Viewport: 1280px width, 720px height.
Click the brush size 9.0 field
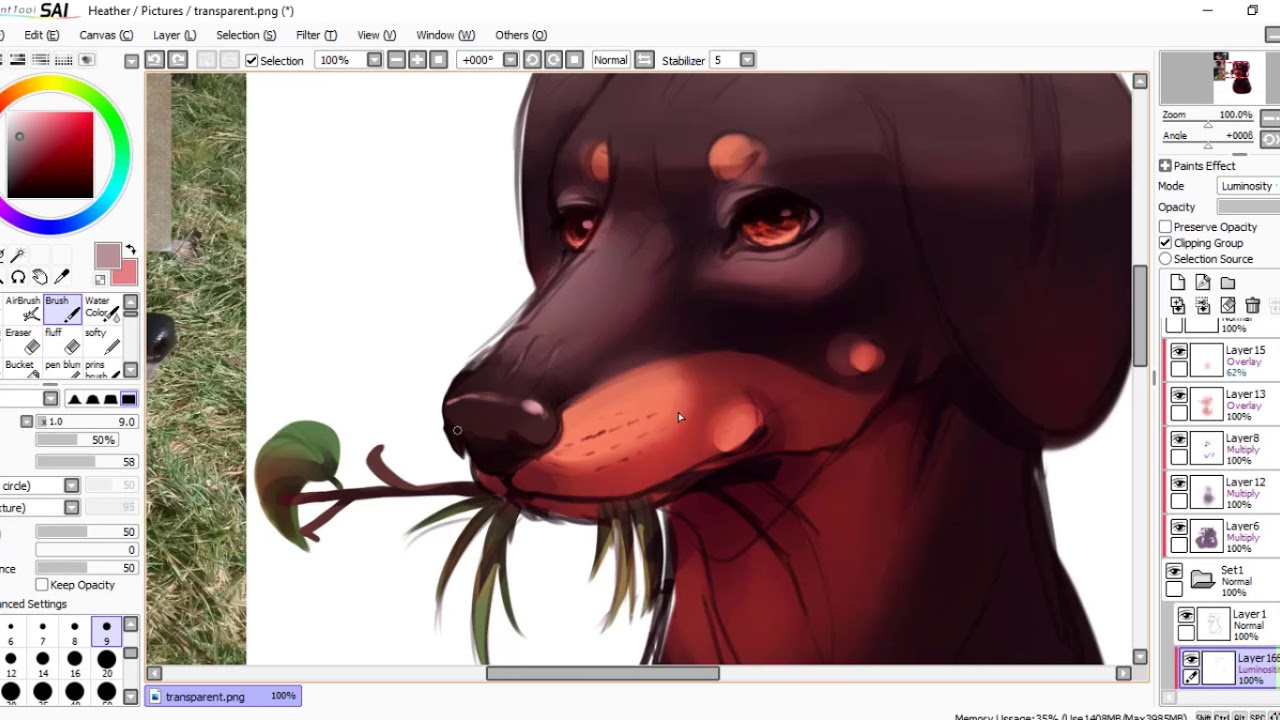click(x=86, y=422)
